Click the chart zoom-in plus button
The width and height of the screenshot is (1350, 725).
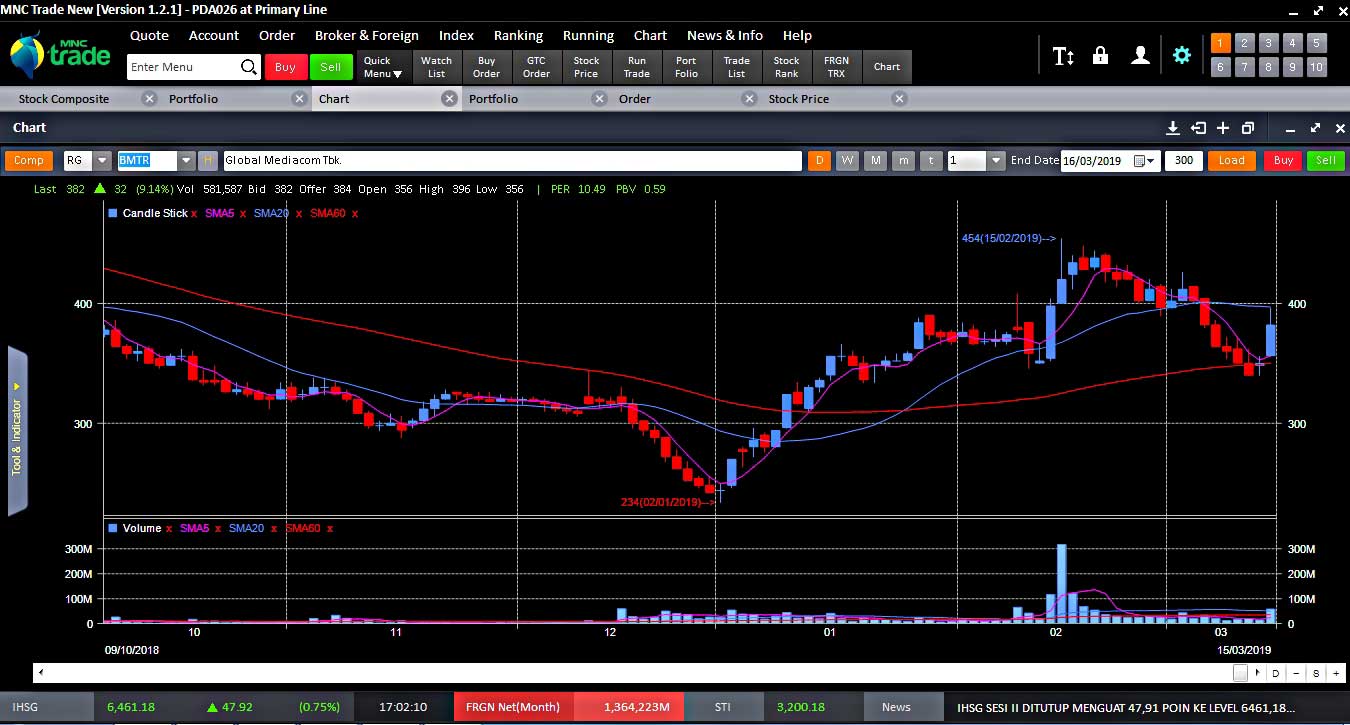1336,673
